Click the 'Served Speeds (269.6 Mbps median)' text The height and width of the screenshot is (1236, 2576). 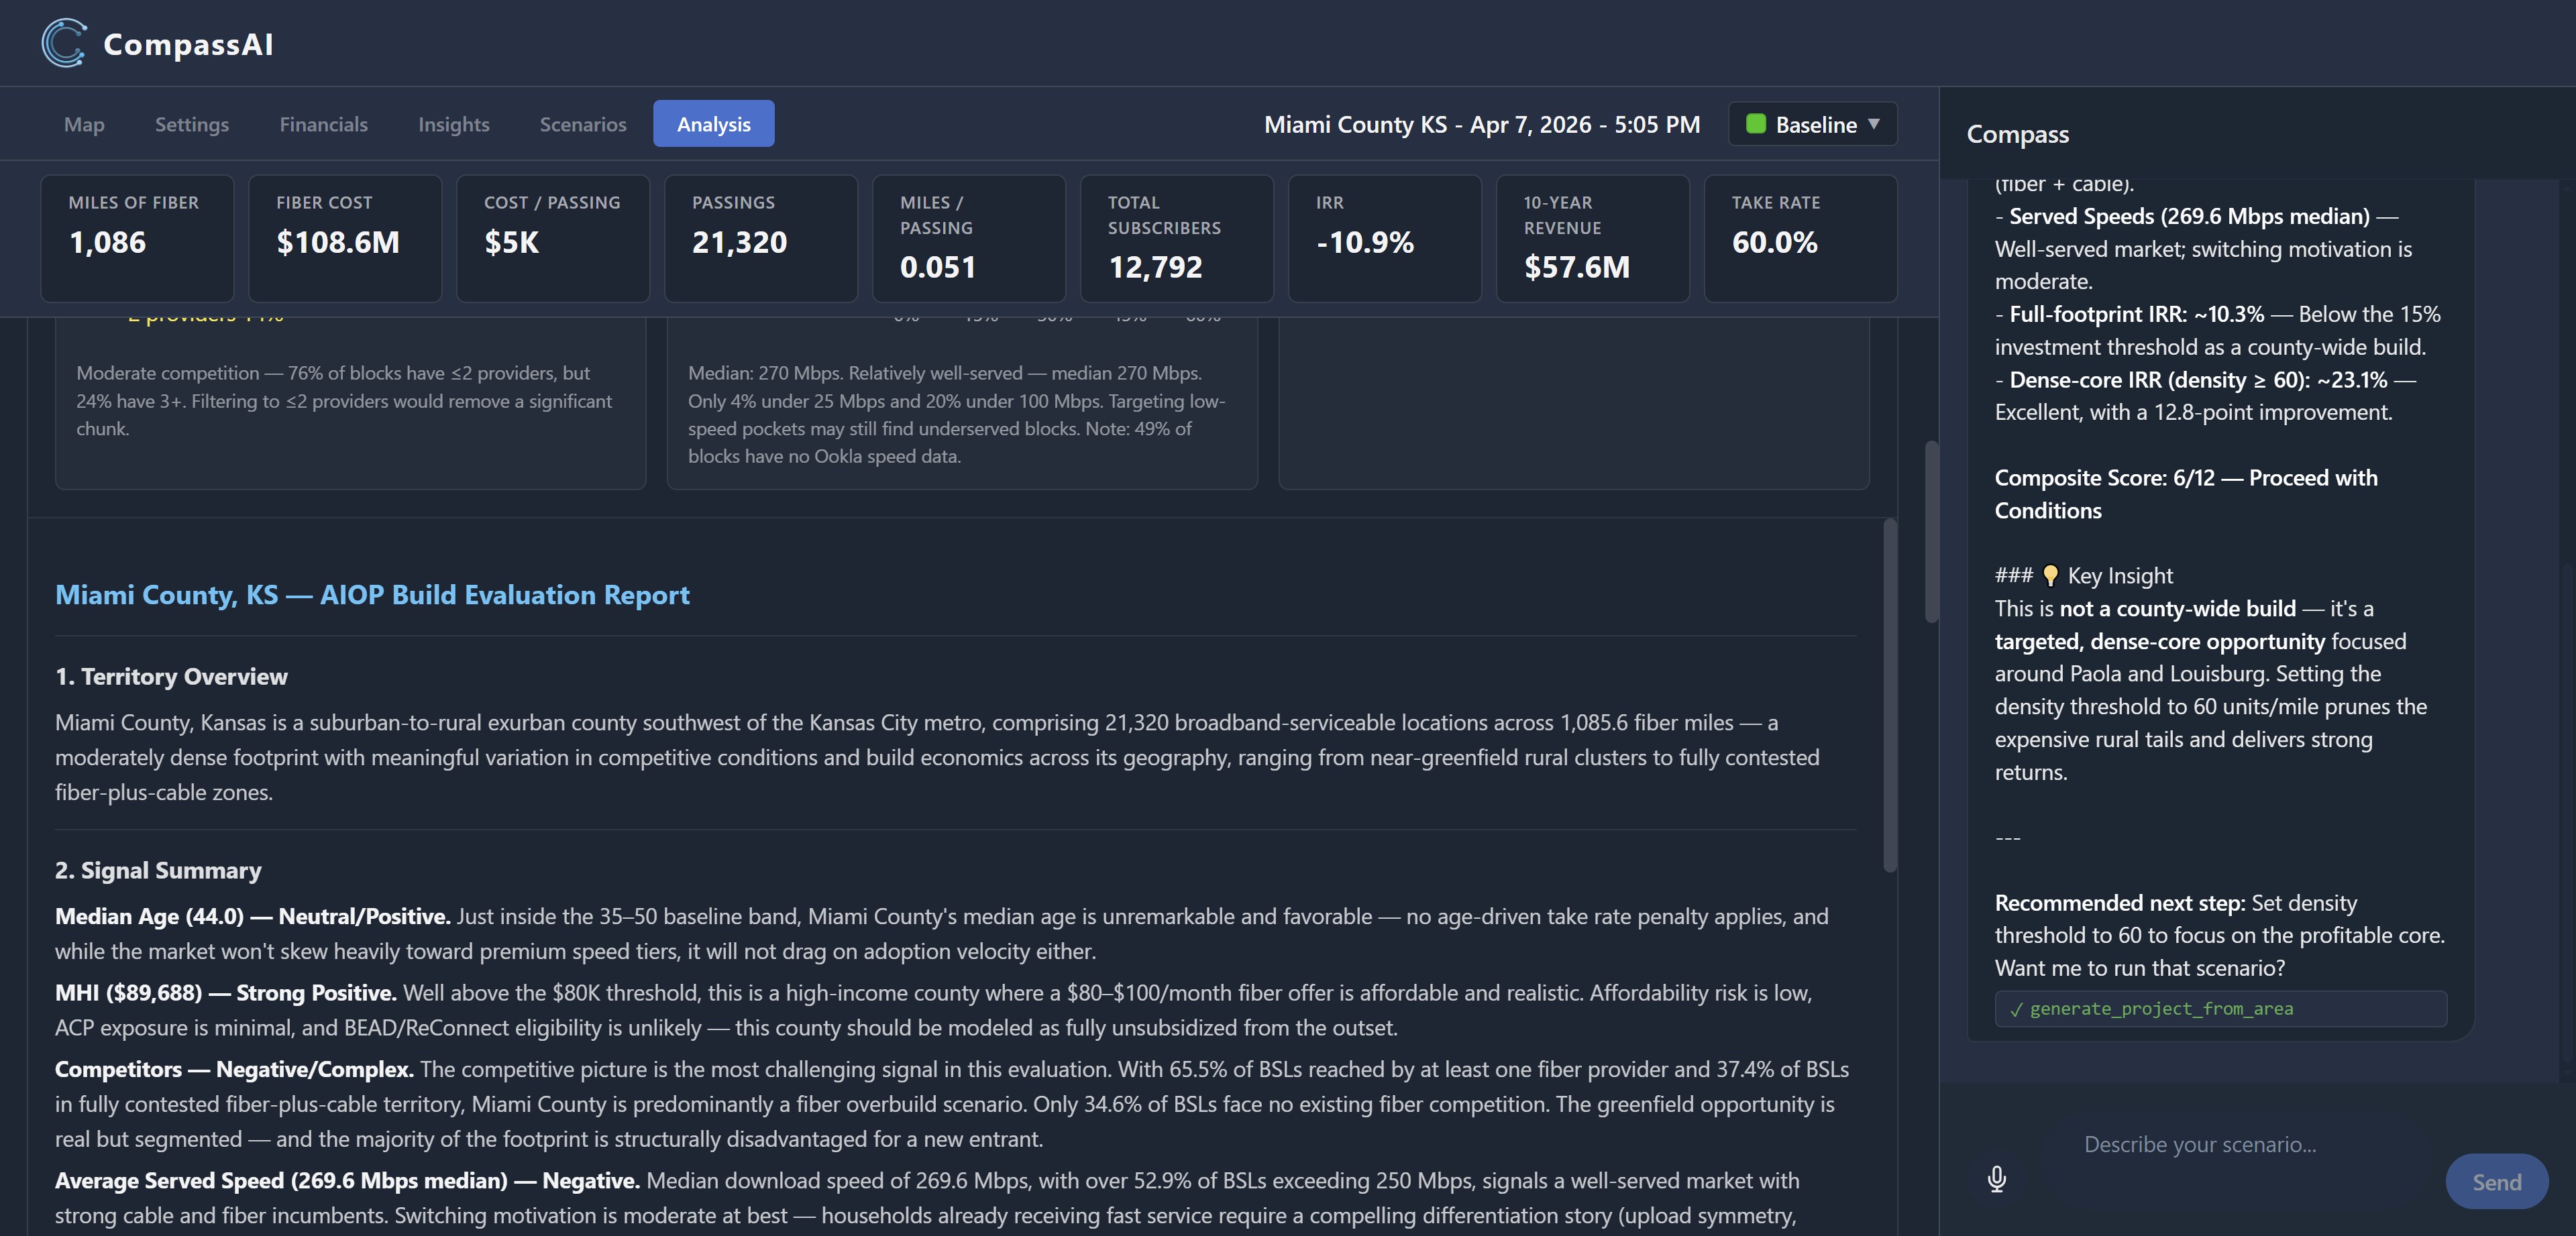pos(2189,216)
